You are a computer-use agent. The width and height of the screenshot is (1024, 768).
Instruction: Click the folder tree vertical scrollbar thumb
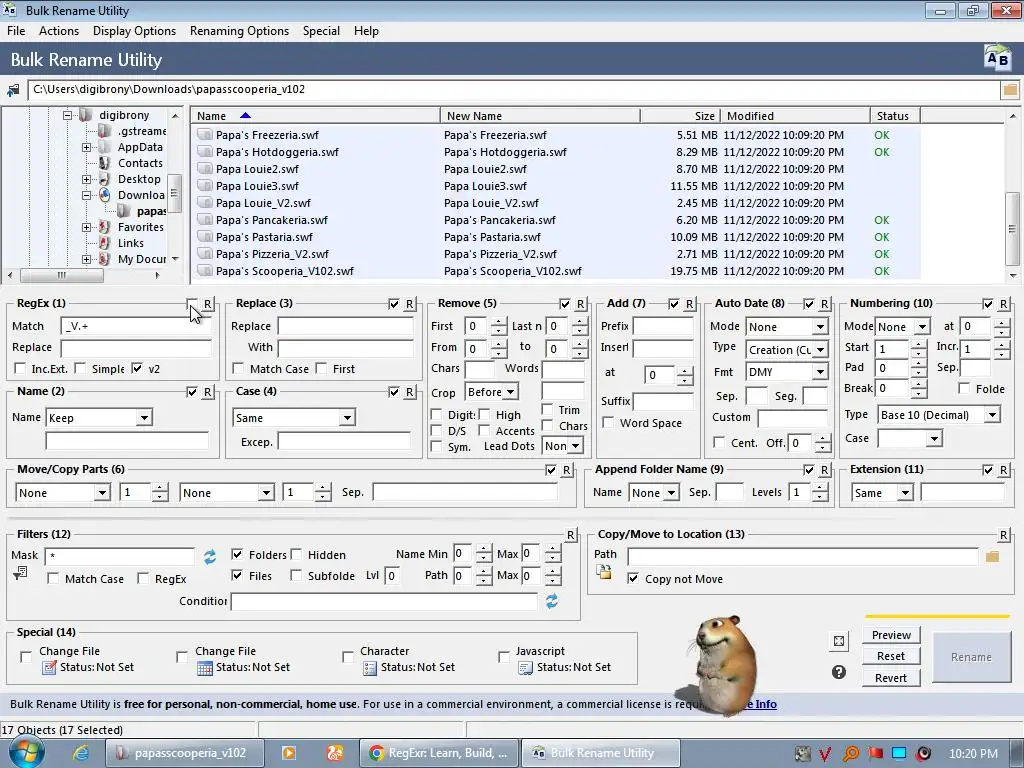(x=174, y=193)
